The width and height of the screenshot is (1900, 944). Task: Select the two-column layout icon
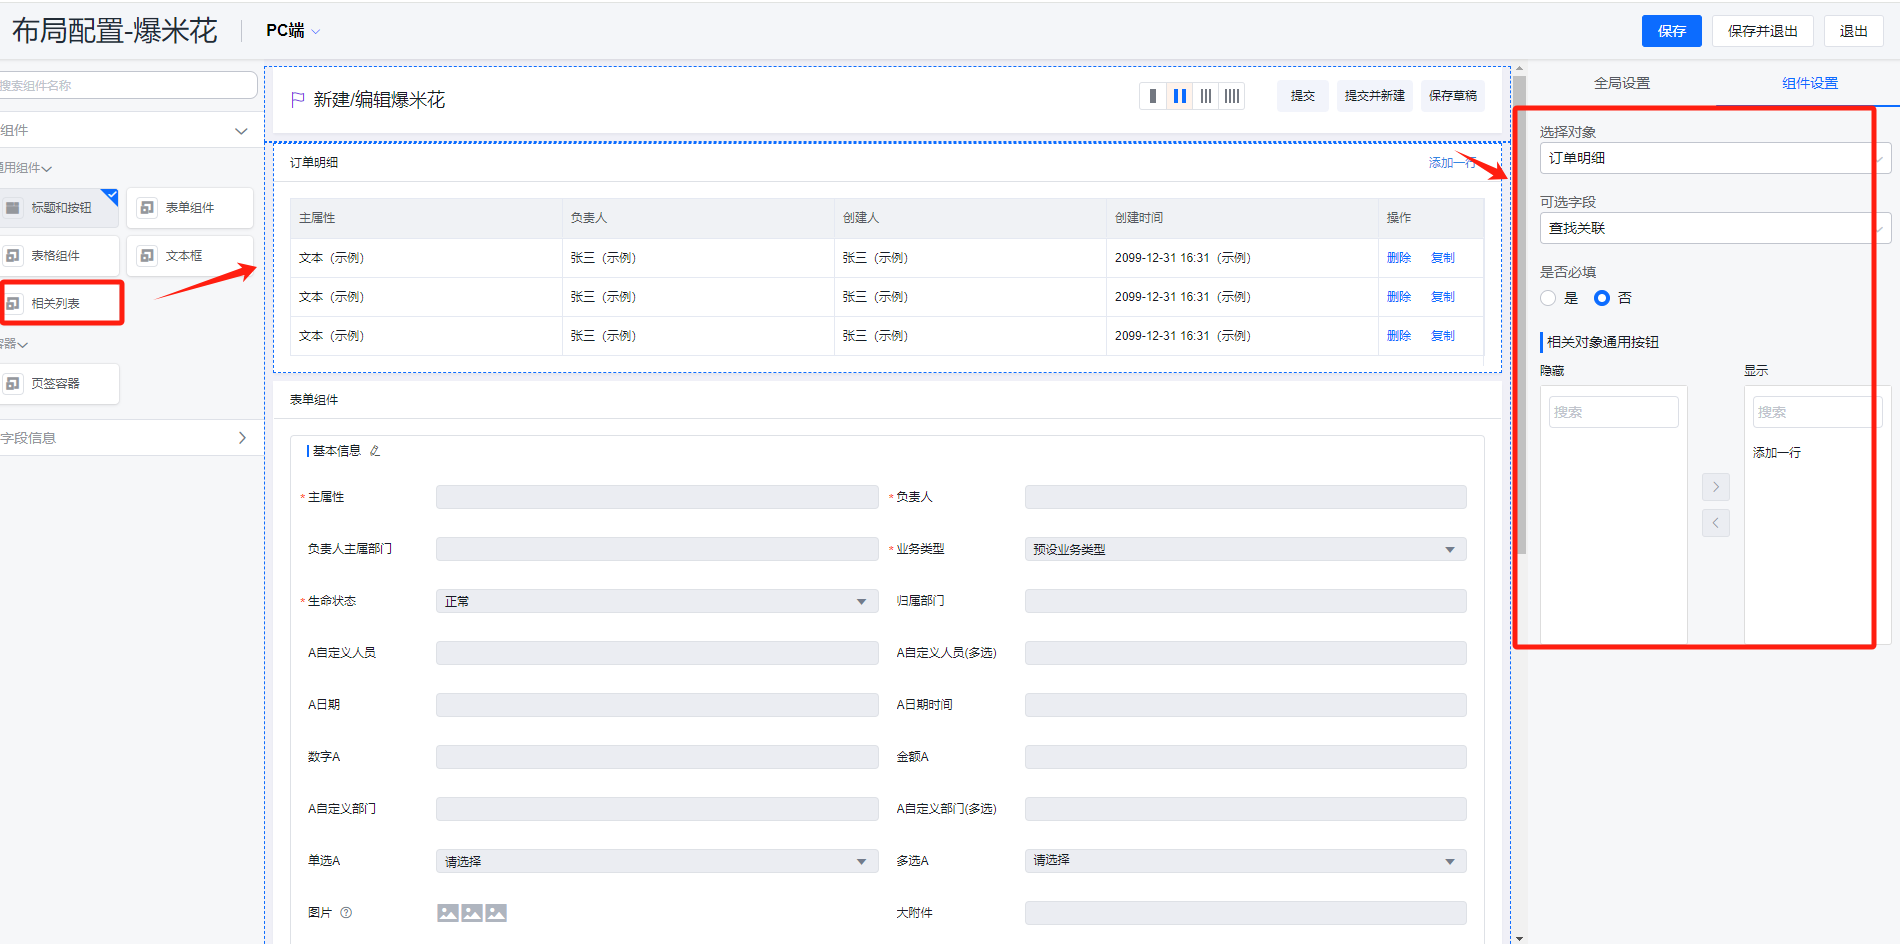[x=1180, y=96]
